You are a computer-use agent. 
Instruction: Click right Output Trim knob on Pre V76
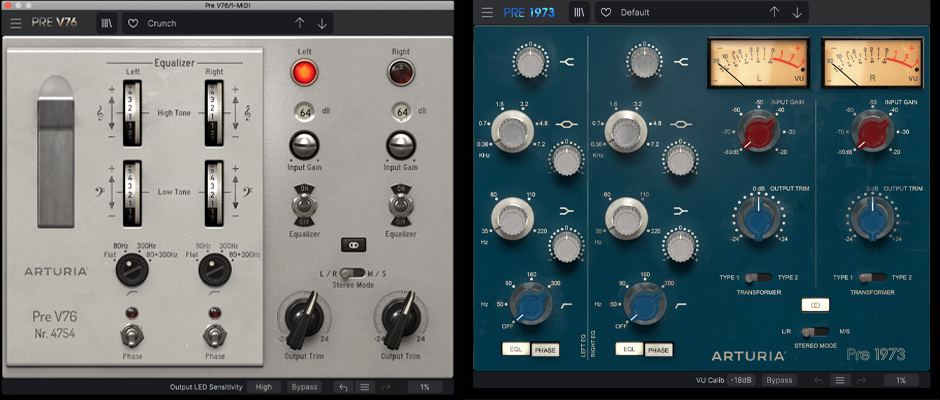point(401,318)
